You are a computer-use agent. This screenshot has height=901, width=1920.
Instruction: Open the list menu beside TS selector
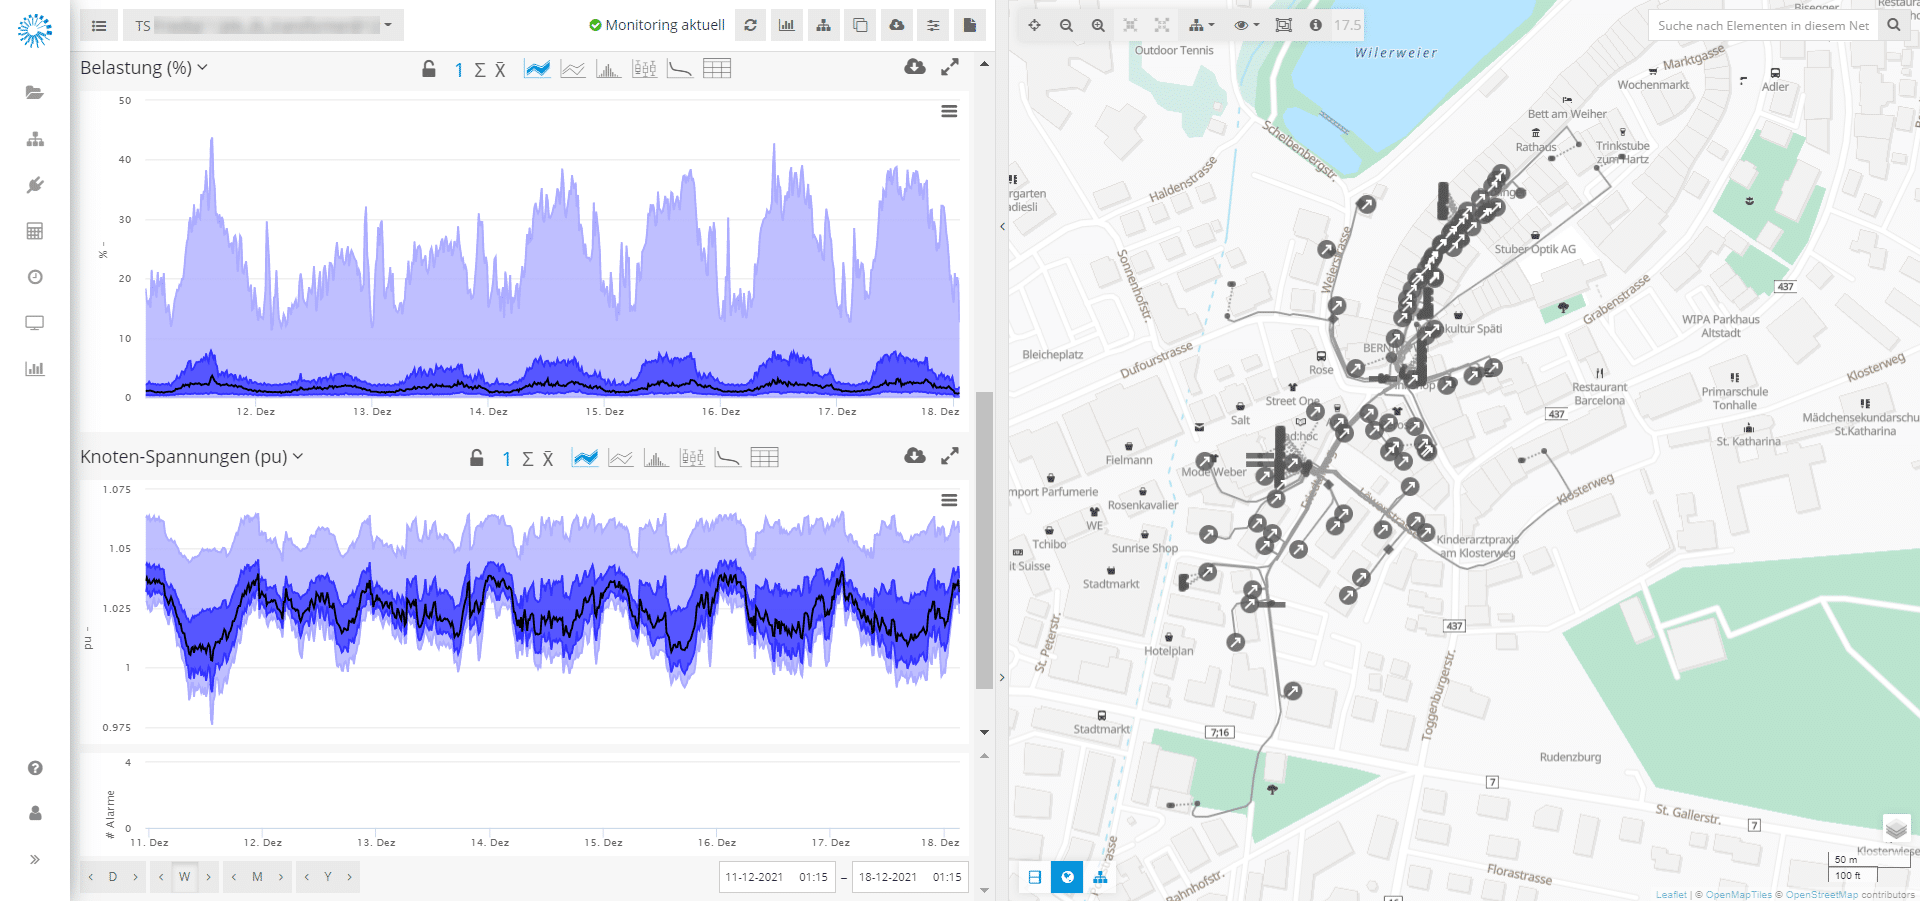(x=99, y=25)
